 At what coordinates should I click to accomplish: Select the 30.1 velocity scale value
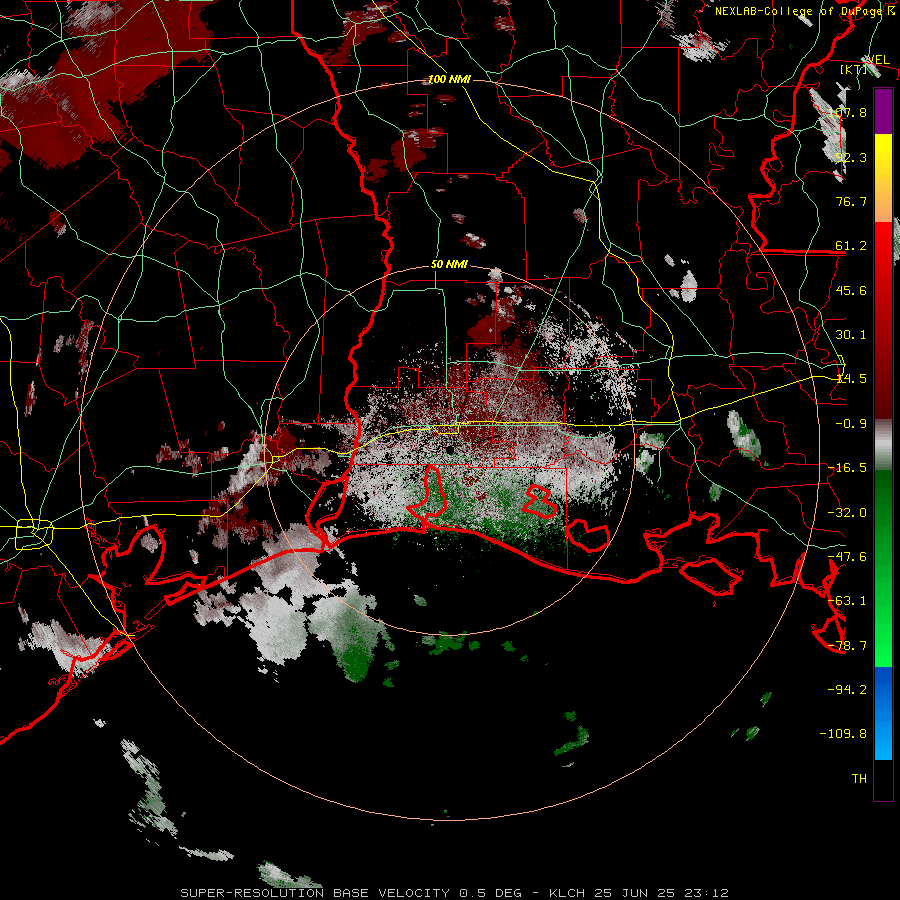click(851, 335)
